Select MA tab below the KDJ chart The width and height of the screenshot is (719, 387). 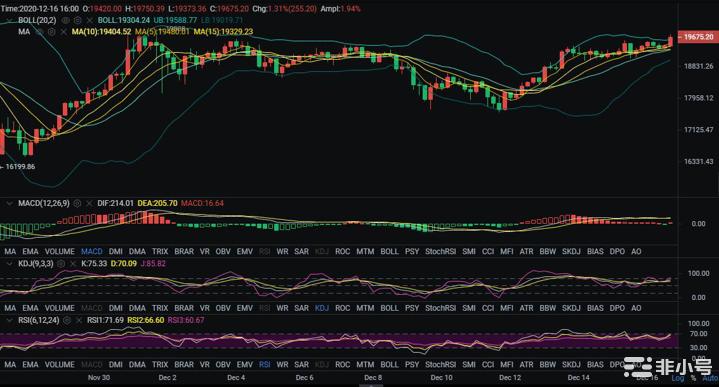click(x=10, y=308)
